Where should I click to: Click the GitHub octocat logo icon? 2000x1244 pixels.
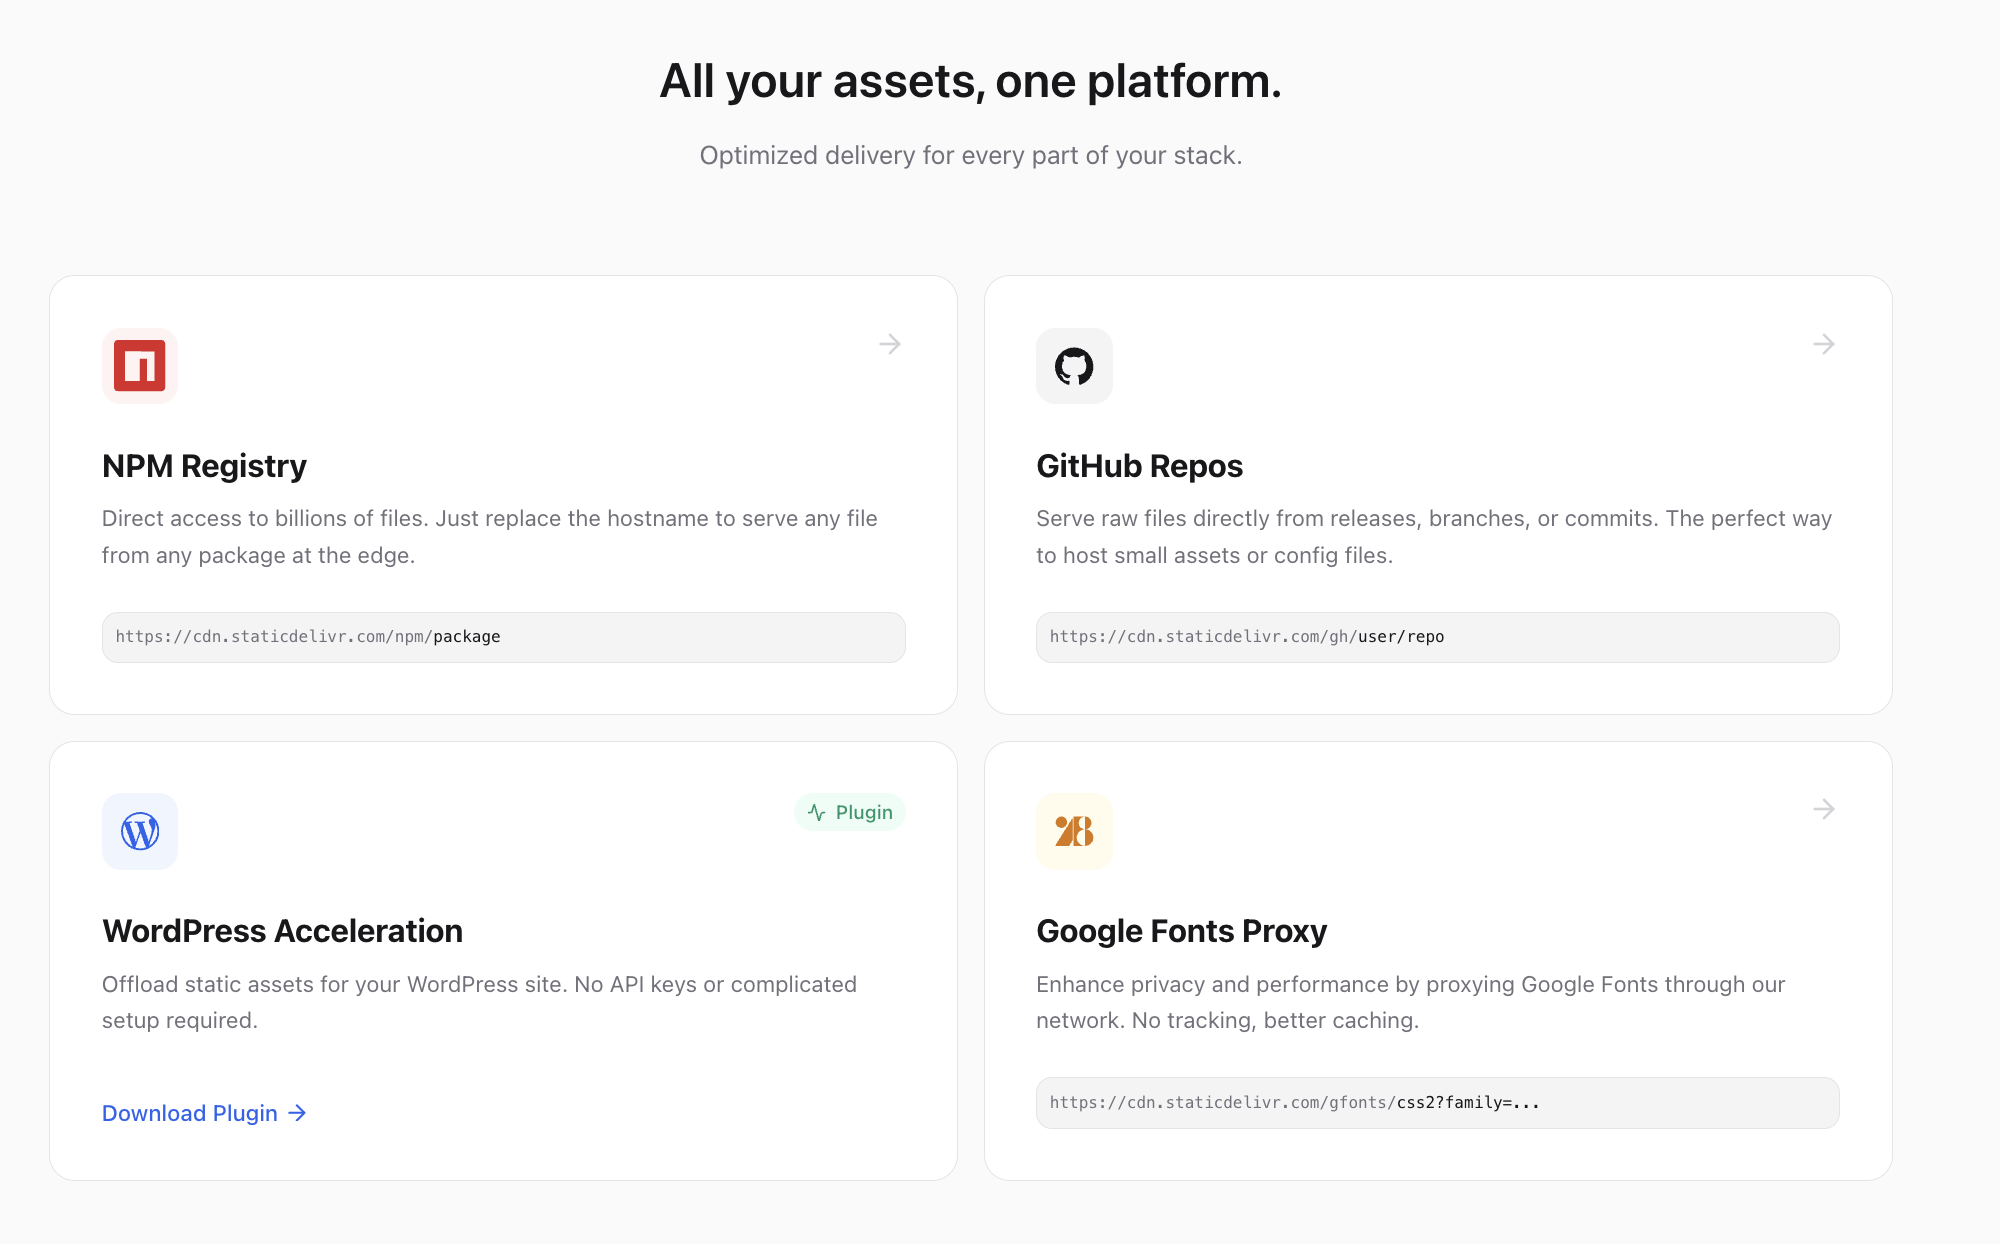point(1074,366)
